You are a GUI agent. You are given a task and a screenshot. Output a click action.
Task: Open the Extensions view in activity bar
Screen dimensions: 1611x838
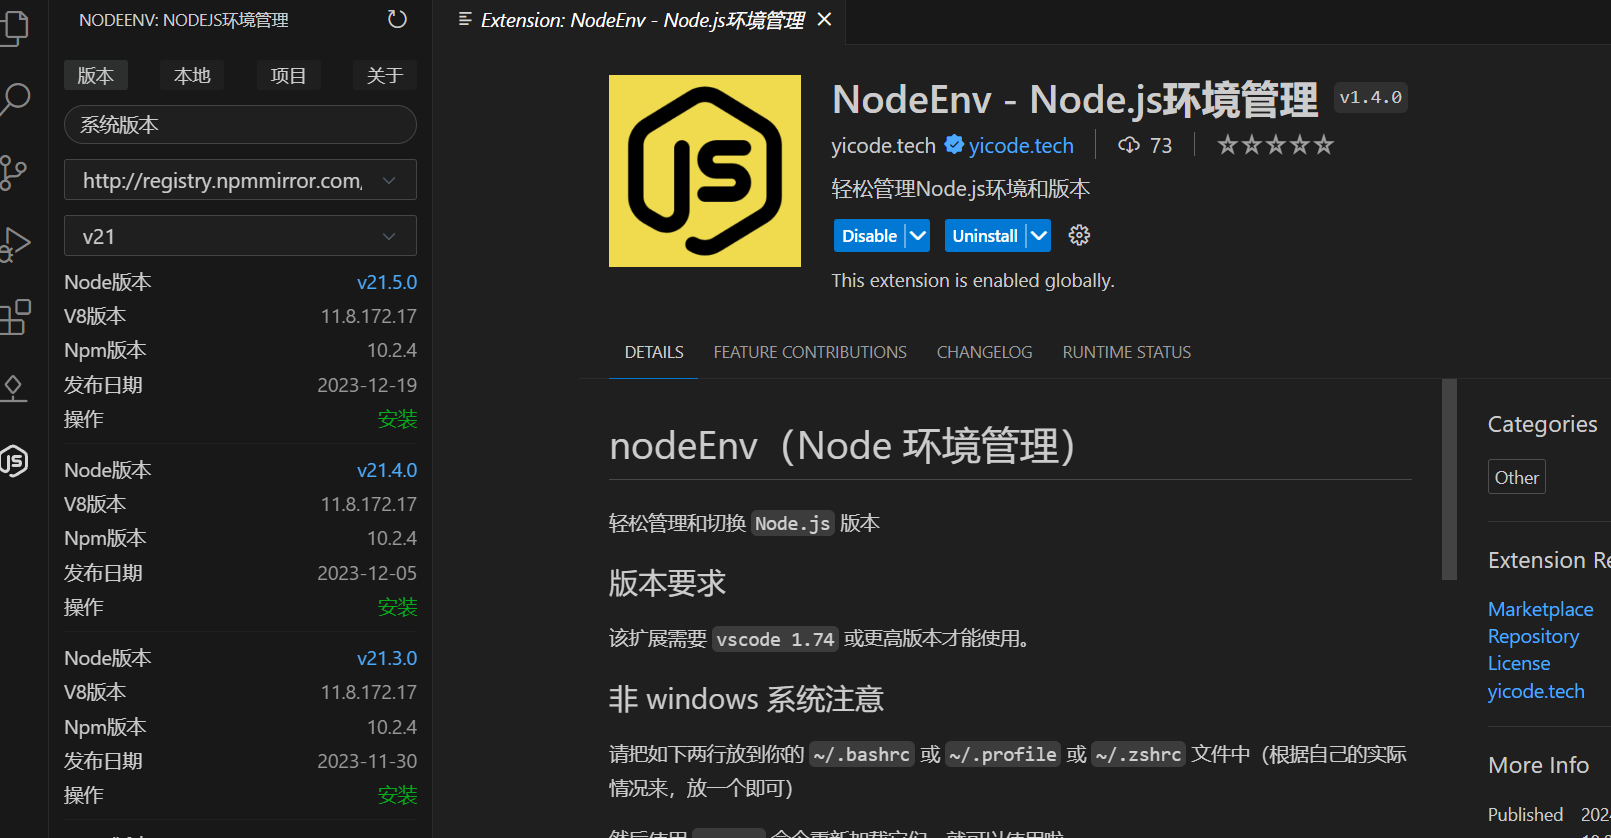(x=14, y=318)
